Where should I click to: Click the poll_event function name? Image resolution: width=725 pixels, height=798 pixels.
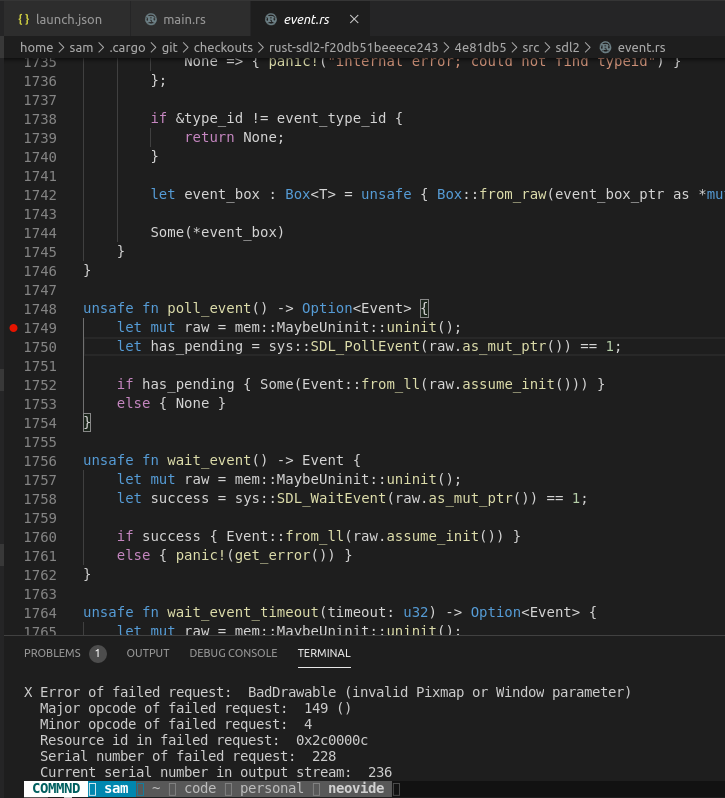(x=209, y=308)
